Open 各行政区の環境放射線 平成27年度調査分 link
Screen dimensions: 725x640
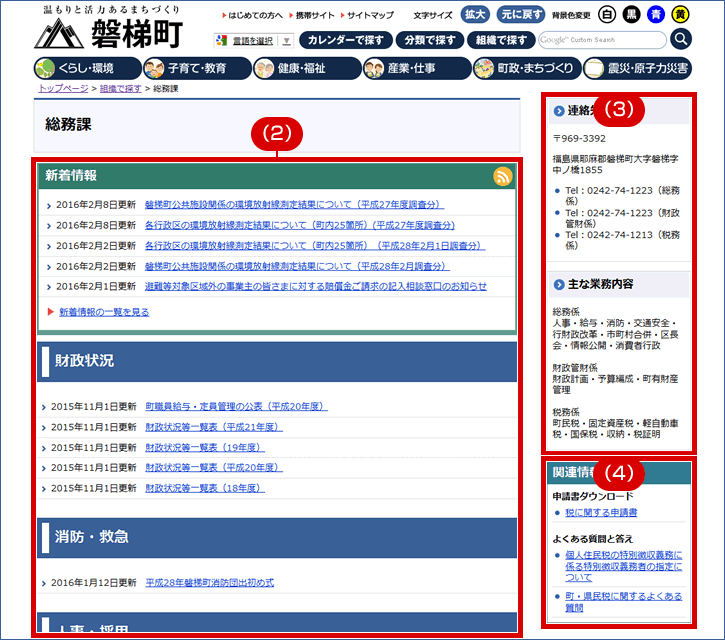pyautogui.click(x=300, y=225)
